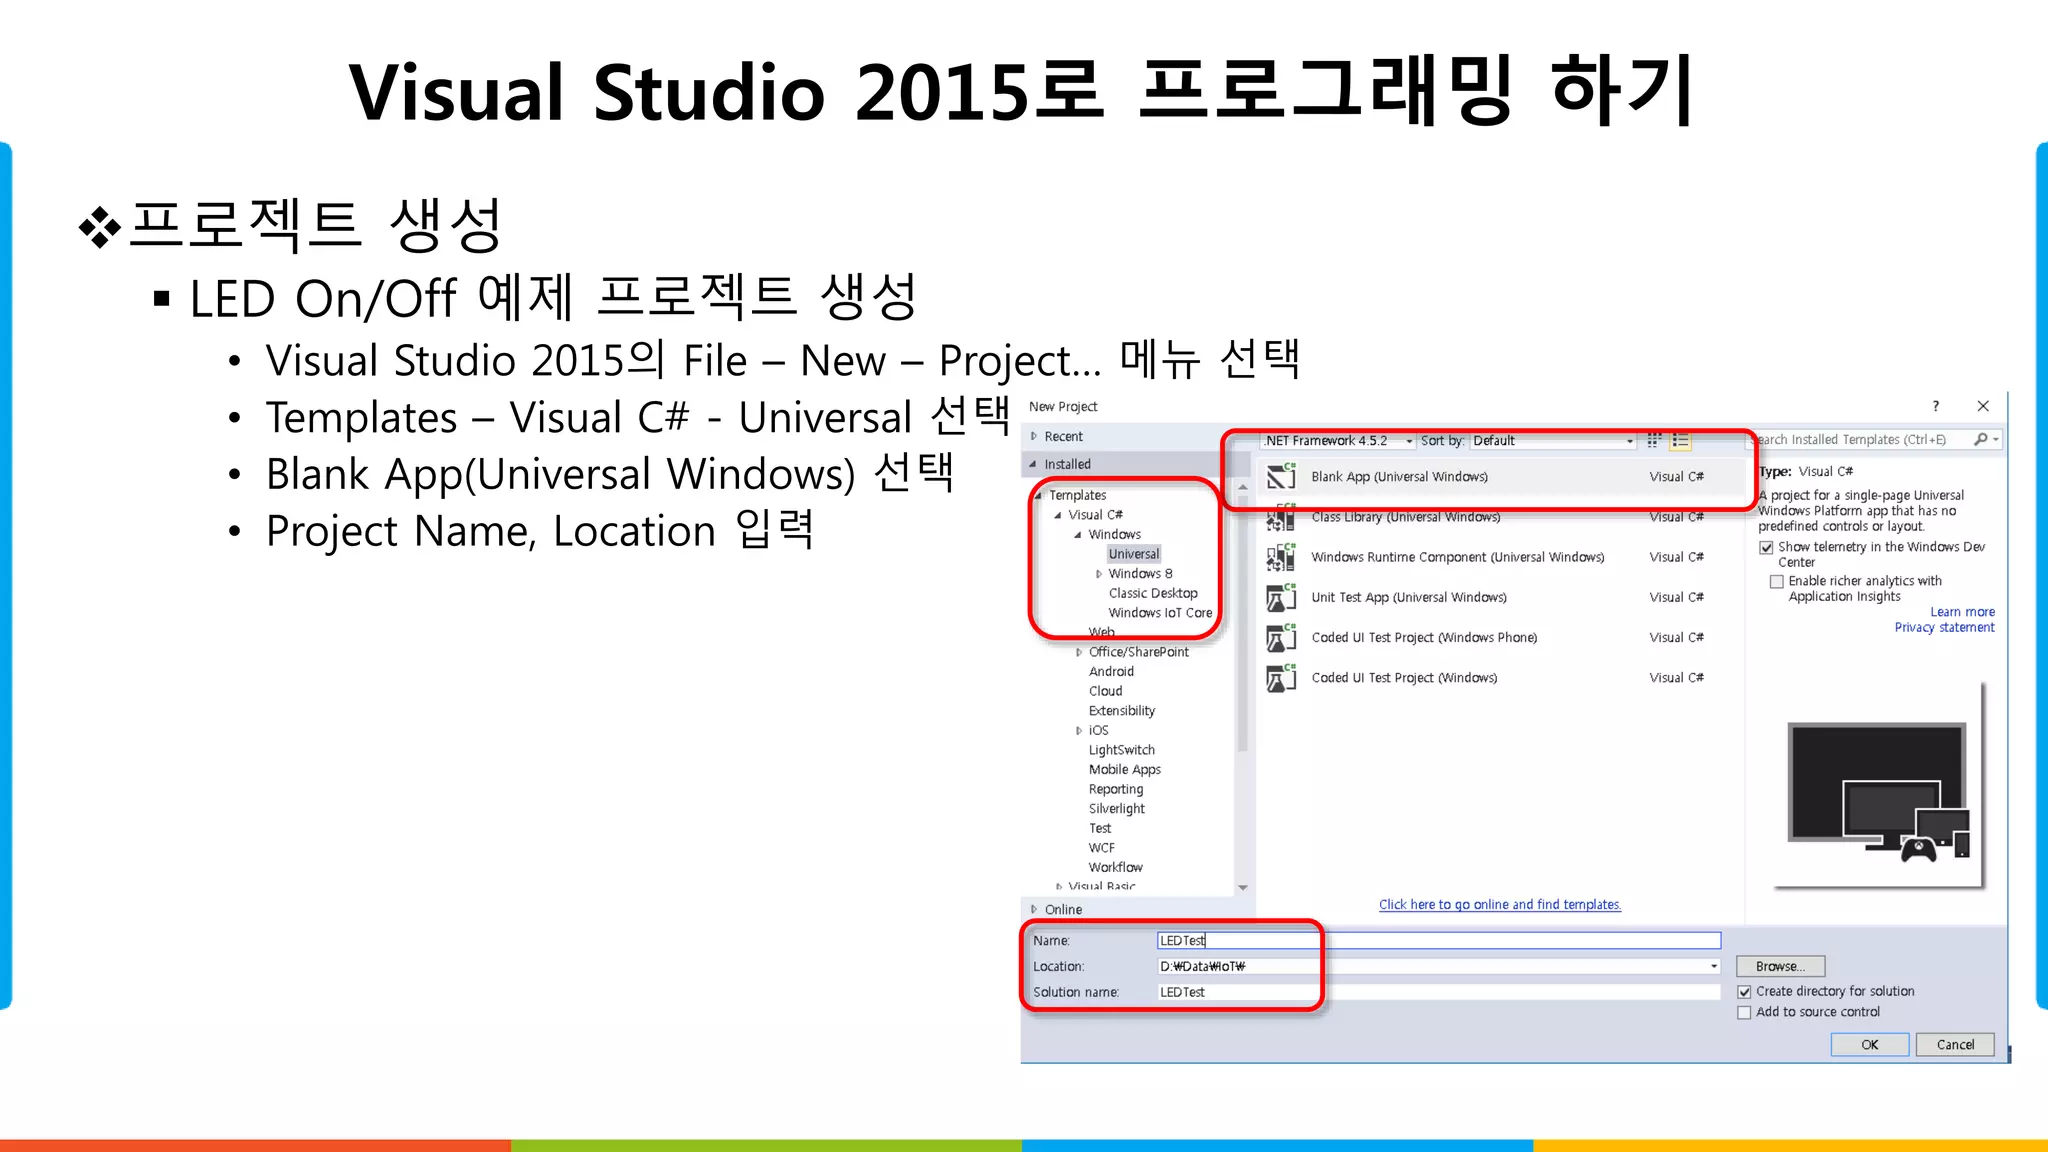Select 'Unit Test App (Universal Windows)' row text

point(1409,598)
